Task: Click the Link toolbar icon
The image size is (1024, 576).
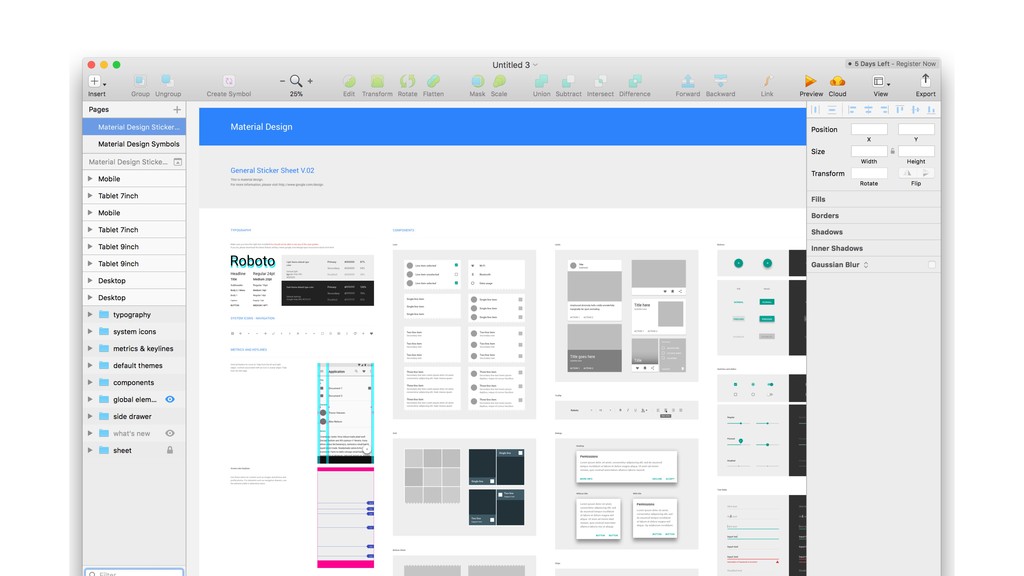Action: 767,81
